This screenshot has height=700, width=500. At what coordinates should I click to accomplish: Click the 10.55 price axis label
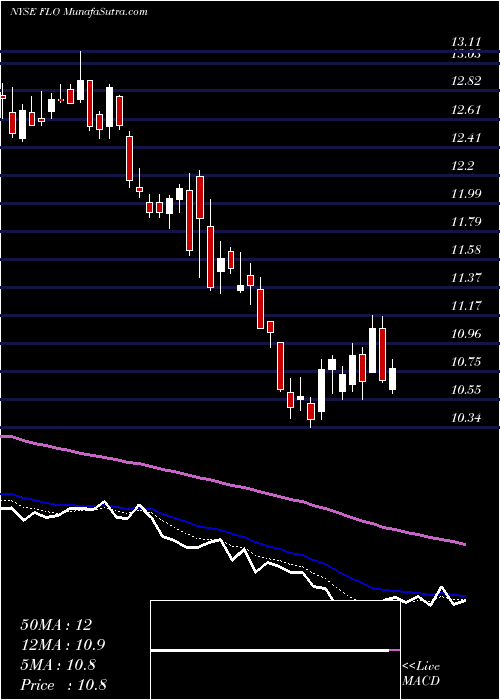tap(466, 390)
